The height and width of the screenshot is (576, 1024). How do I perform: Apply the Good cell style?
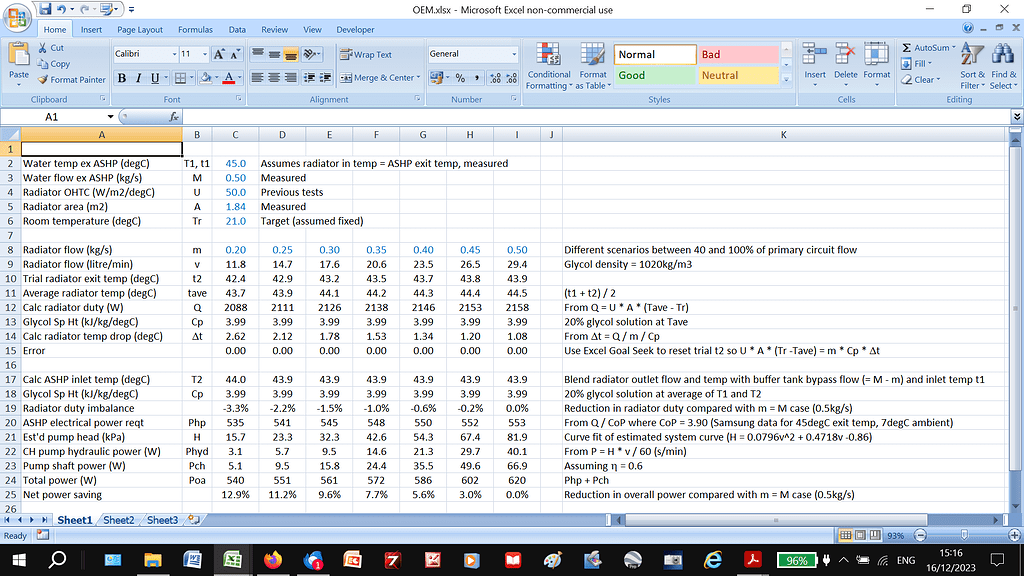(x=655, y=75)
